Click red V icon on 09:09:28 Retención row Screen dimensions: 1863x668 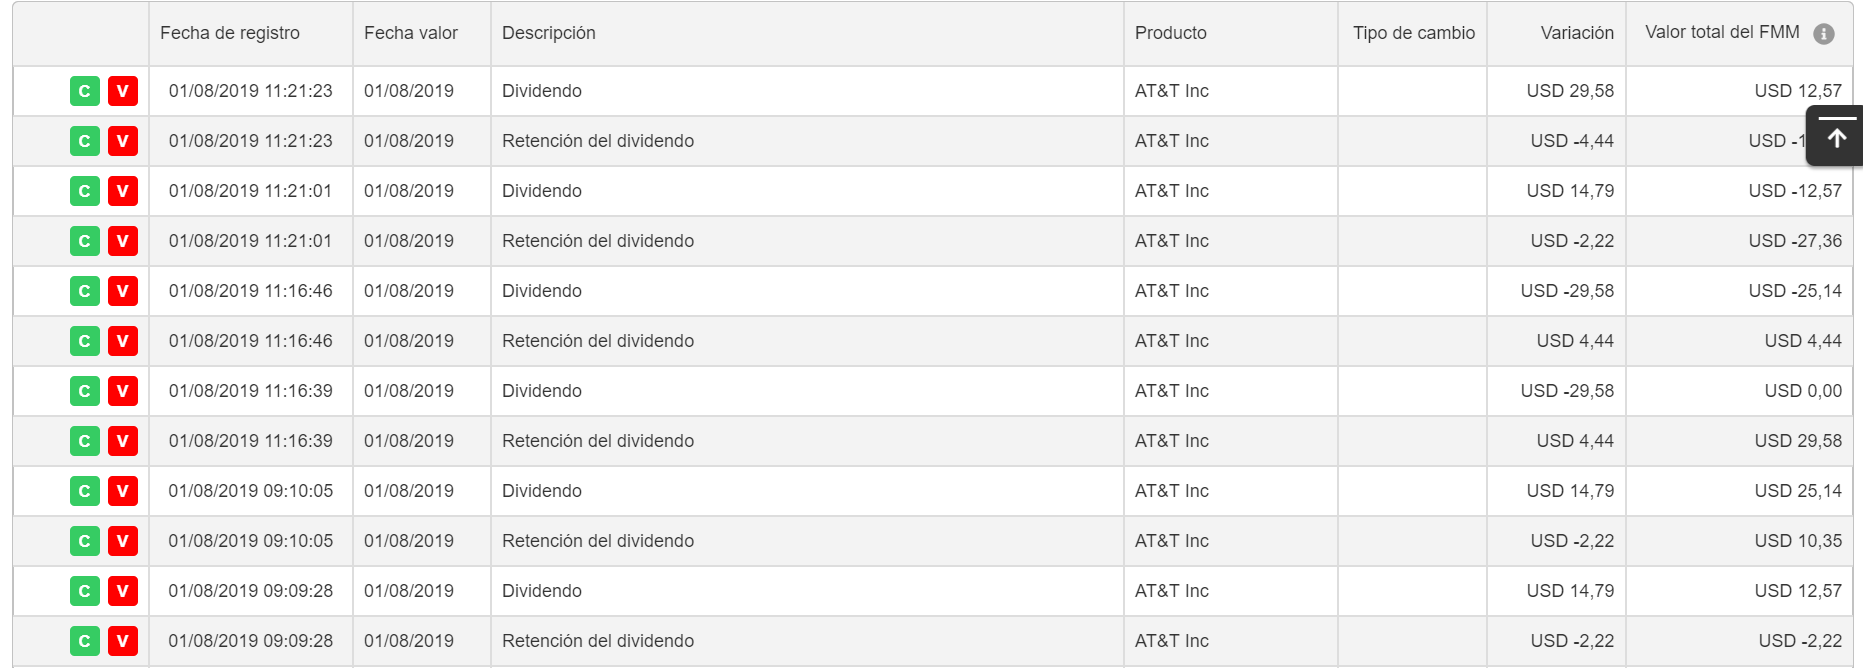tap(123, 641)
